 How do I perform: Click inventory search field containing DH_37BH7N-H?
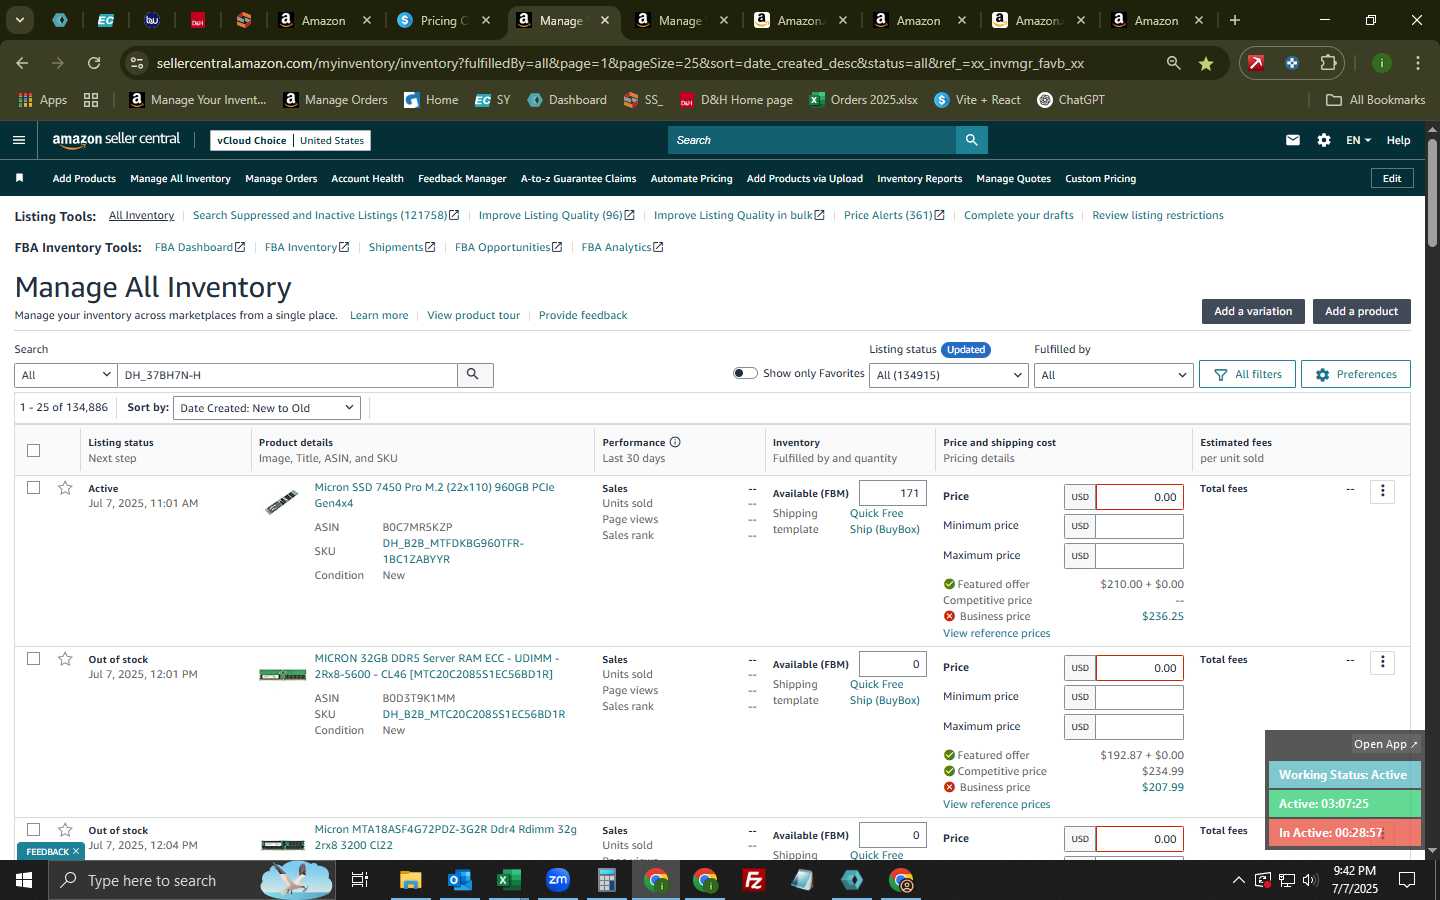tap(287, 375)
